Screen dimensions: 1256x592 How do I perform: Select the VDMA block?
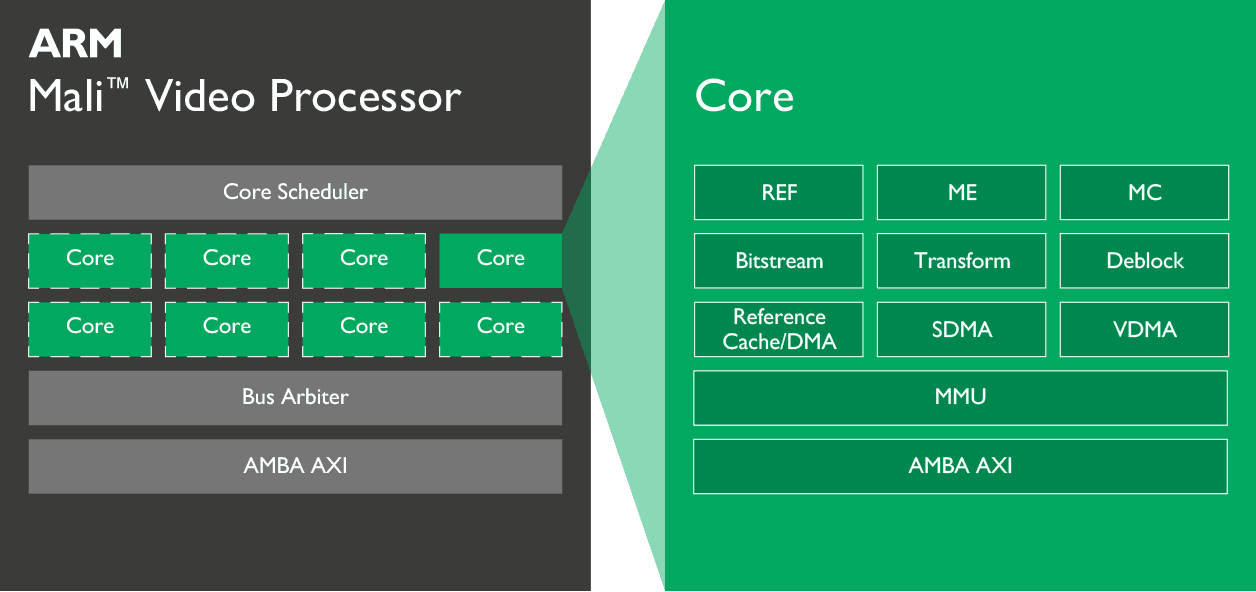1144,330
